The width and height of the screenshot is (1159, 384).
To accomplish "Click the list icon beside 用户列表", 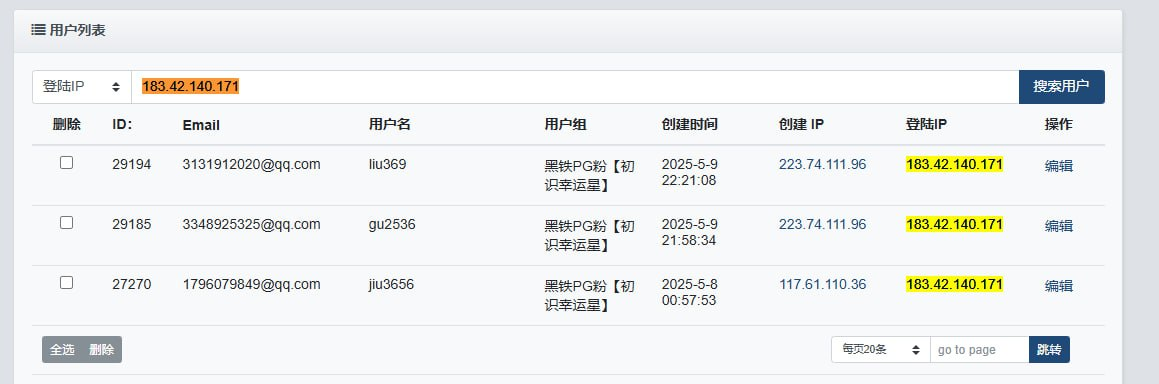I will pyautogui.click(x=38, y=30).
